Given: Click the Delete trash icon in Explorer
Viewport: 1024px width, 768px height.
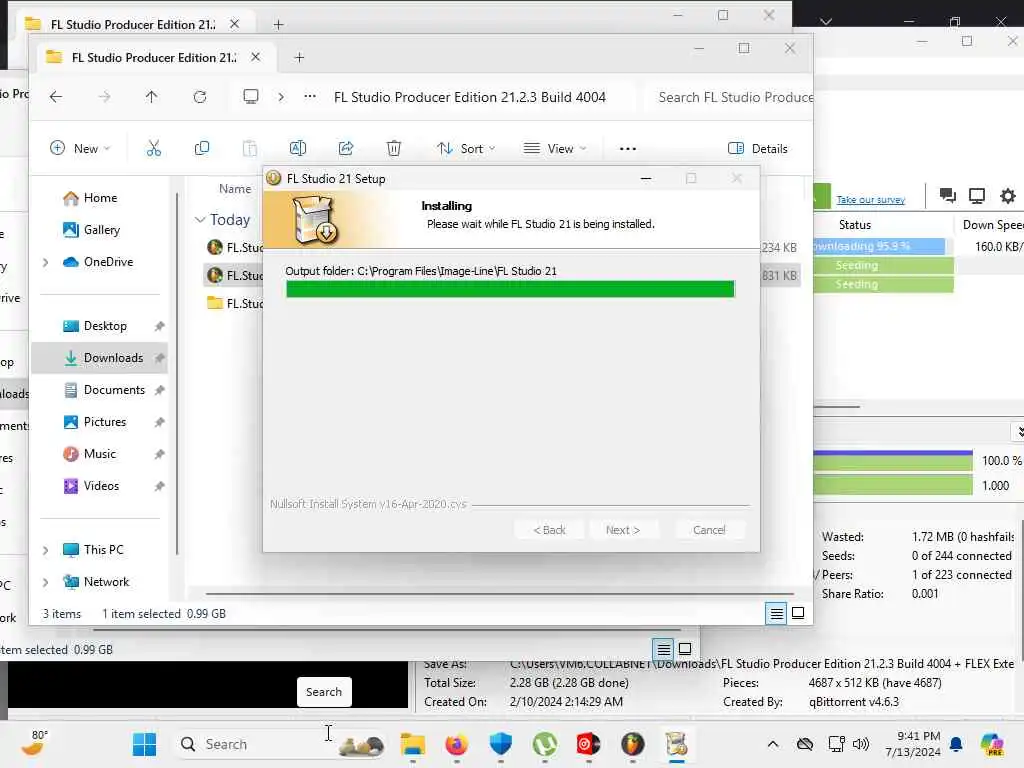Looking at the screenshot, I should tap(394, 149).
